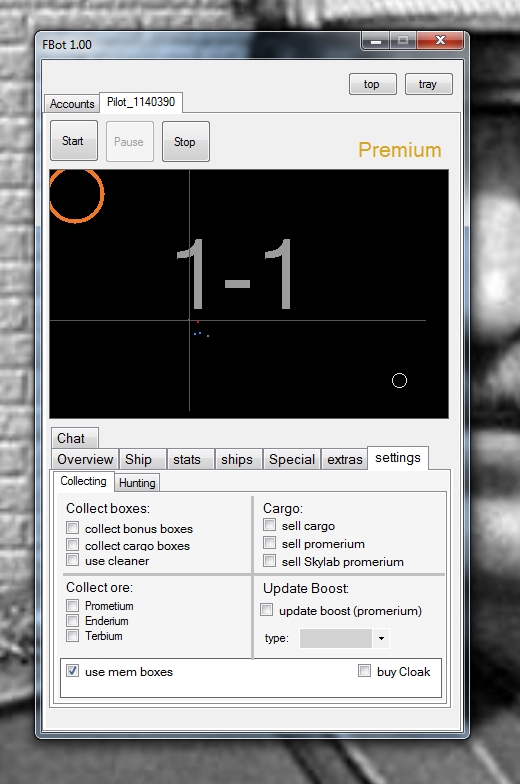Pin the window with the top button
Image resolution: width=520 pixels, height=784 pixels.
click(372, 84)
